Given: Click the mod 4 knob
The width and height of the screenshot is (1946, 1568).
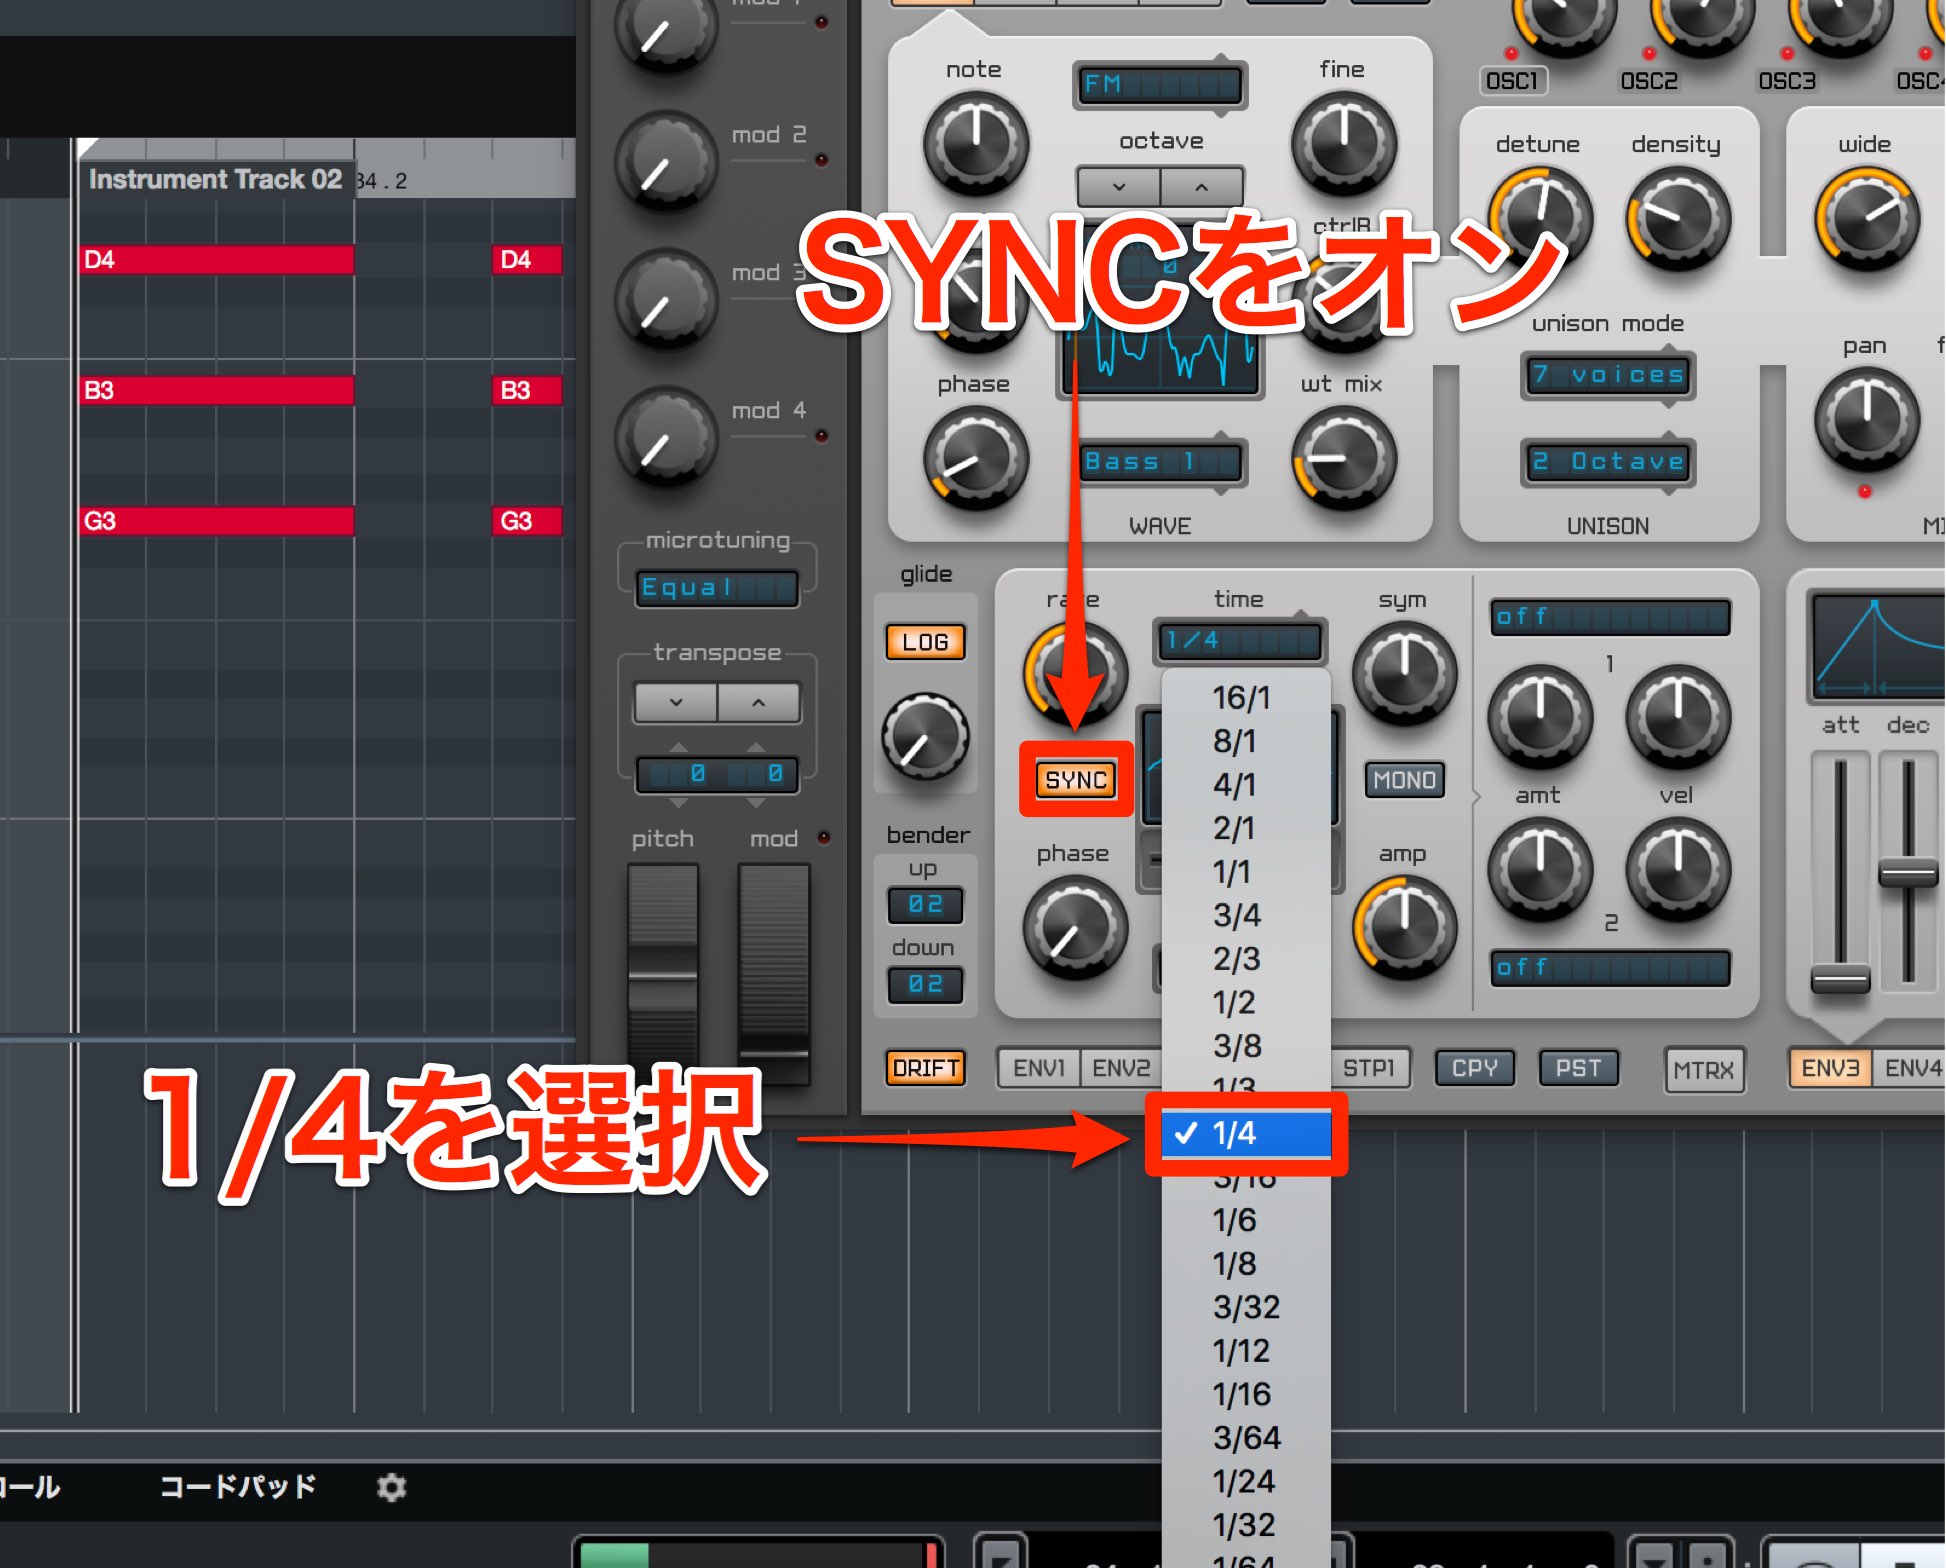Looking at the screenshot, I should point(666,438).
